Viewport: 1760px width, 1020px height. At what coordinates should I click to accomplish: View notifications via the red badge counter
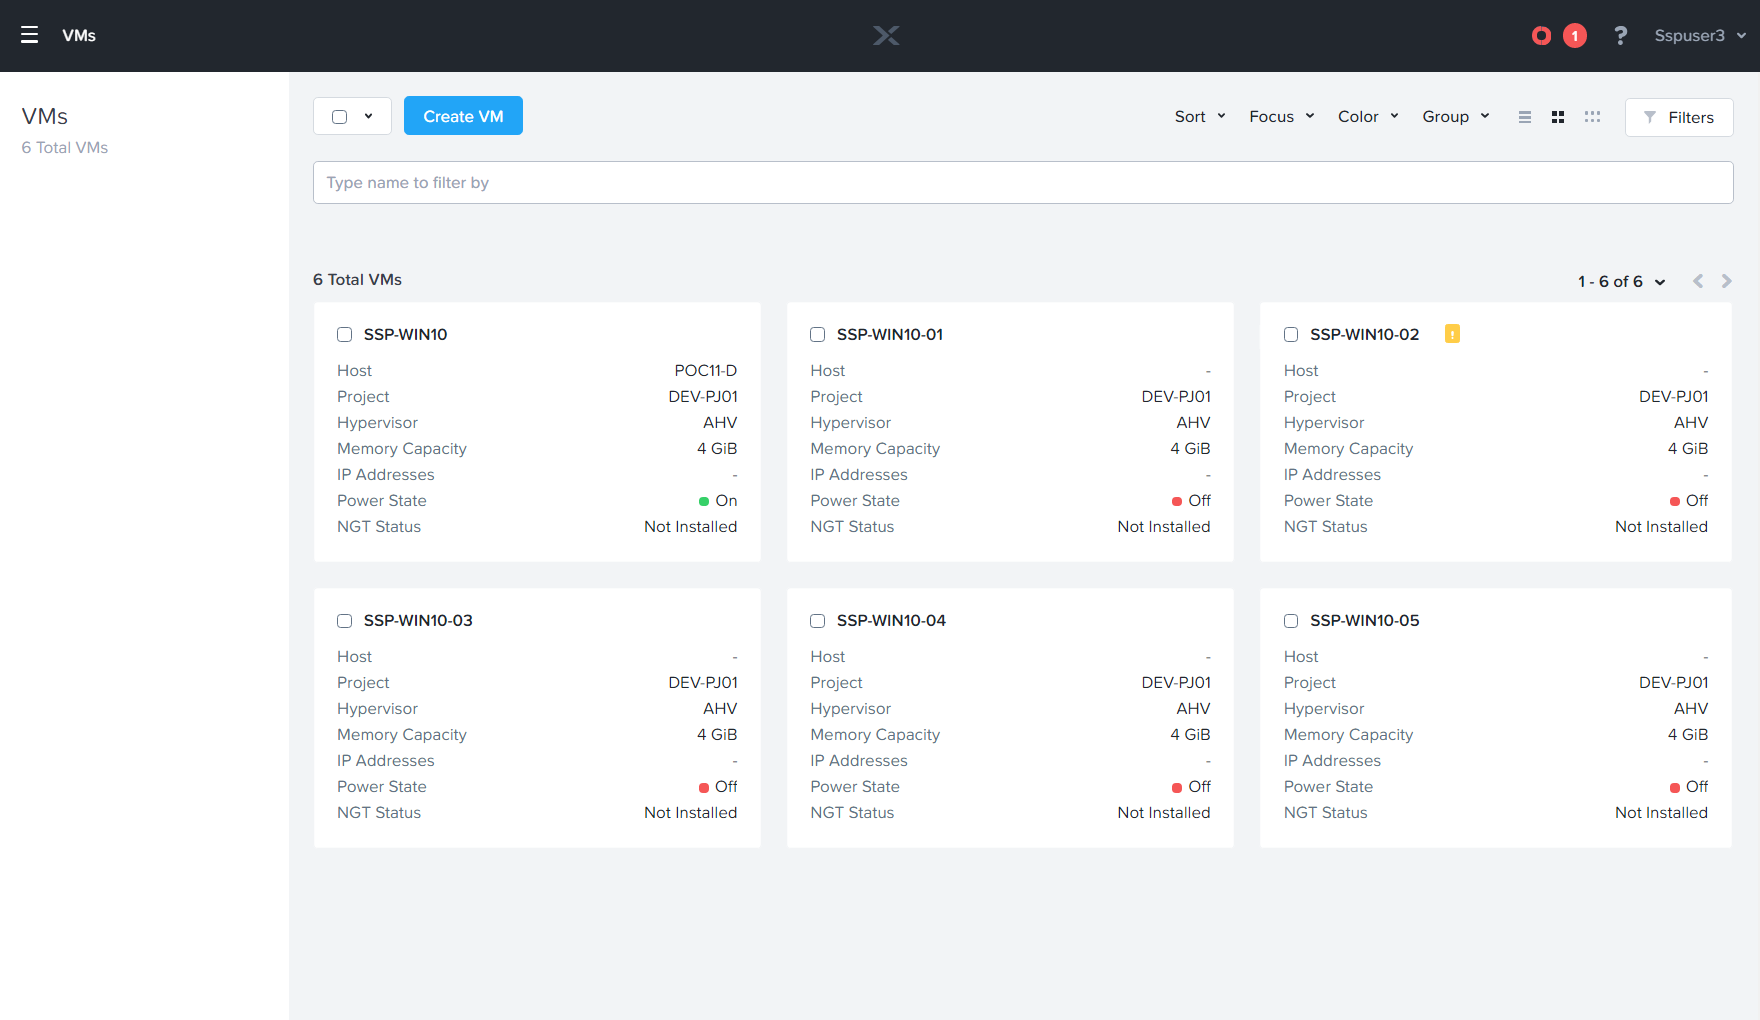click(1576, 35)
